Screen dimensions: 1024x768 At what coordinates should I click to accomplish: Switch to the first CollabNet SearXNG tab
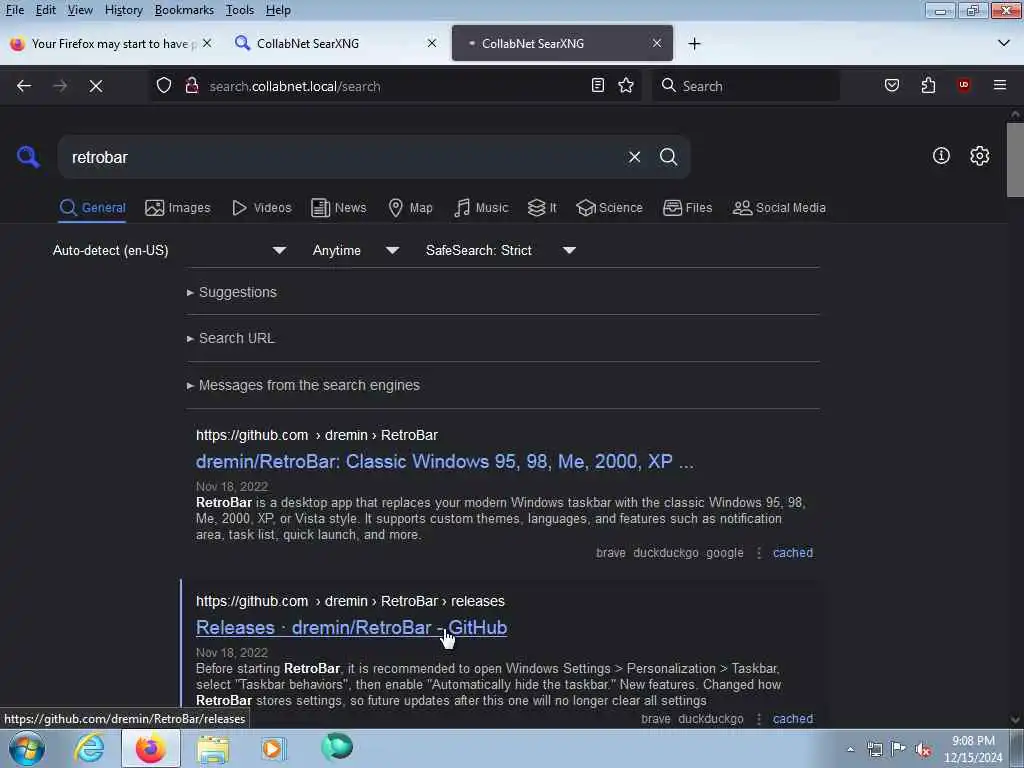tap(336, 43)
